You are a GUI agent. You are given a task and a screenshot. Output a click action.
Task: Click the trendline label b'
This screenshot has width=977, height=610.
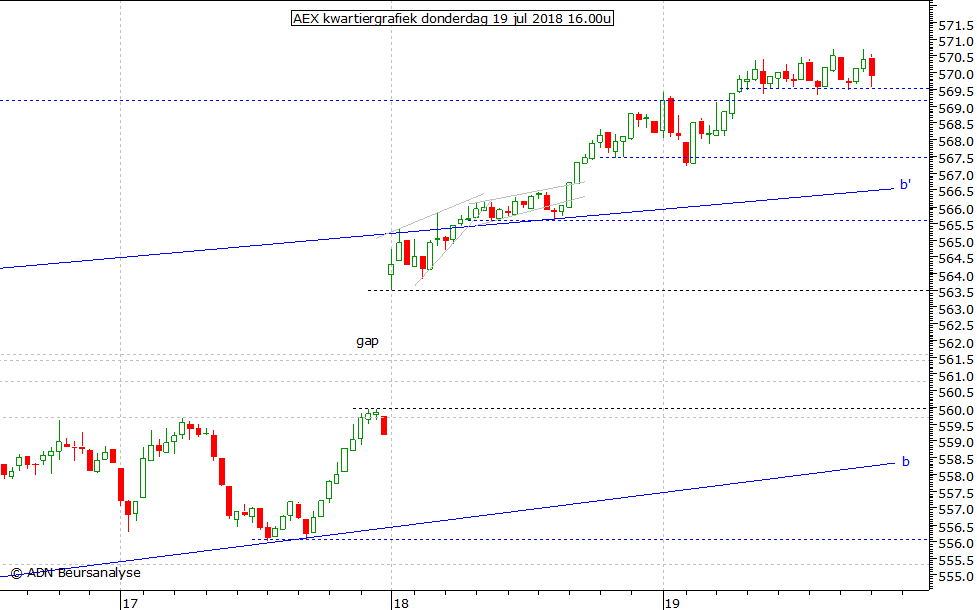pos(905,184)
